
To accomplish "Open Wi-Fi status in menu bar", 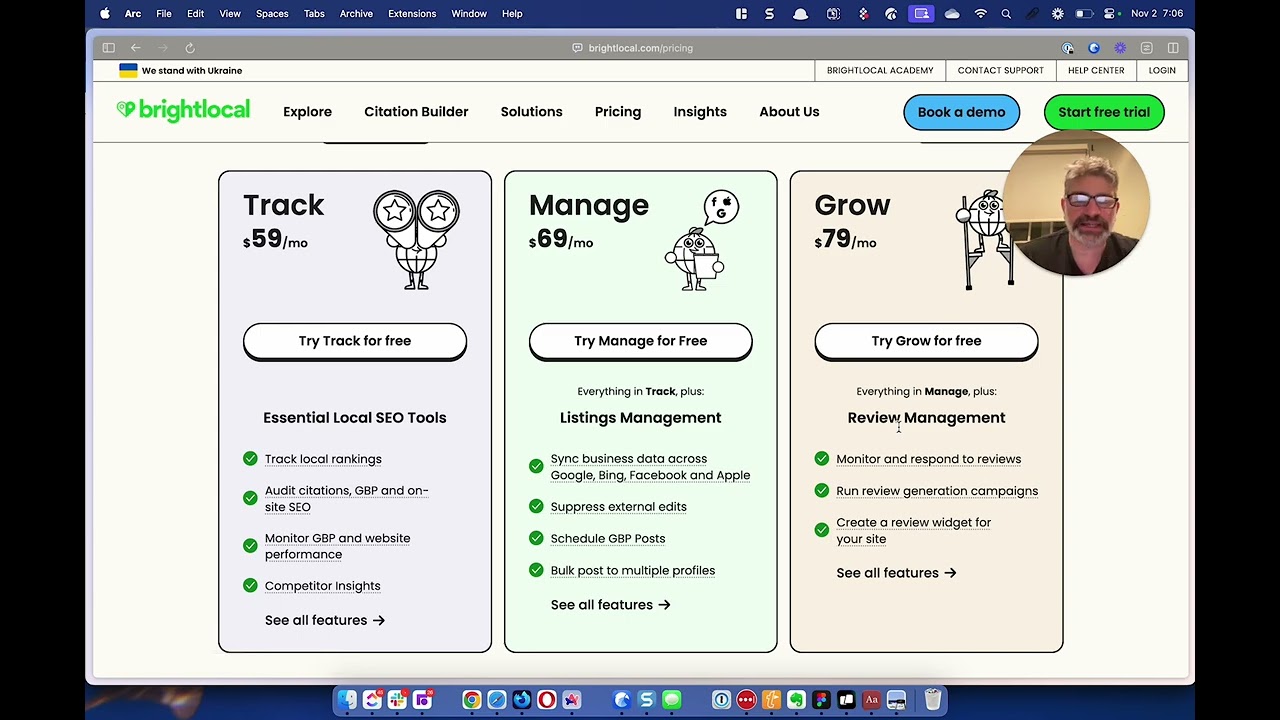I will (981, 14).
